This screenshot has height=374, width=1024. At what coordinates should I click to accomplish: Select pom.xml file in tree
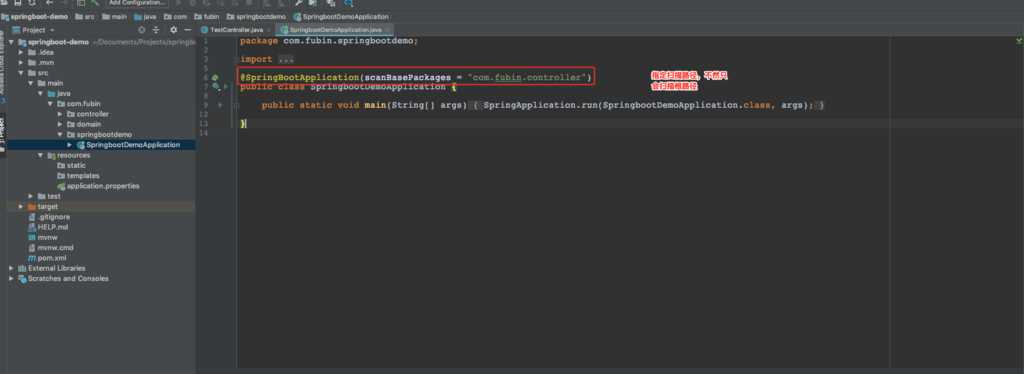coord(47,258)
